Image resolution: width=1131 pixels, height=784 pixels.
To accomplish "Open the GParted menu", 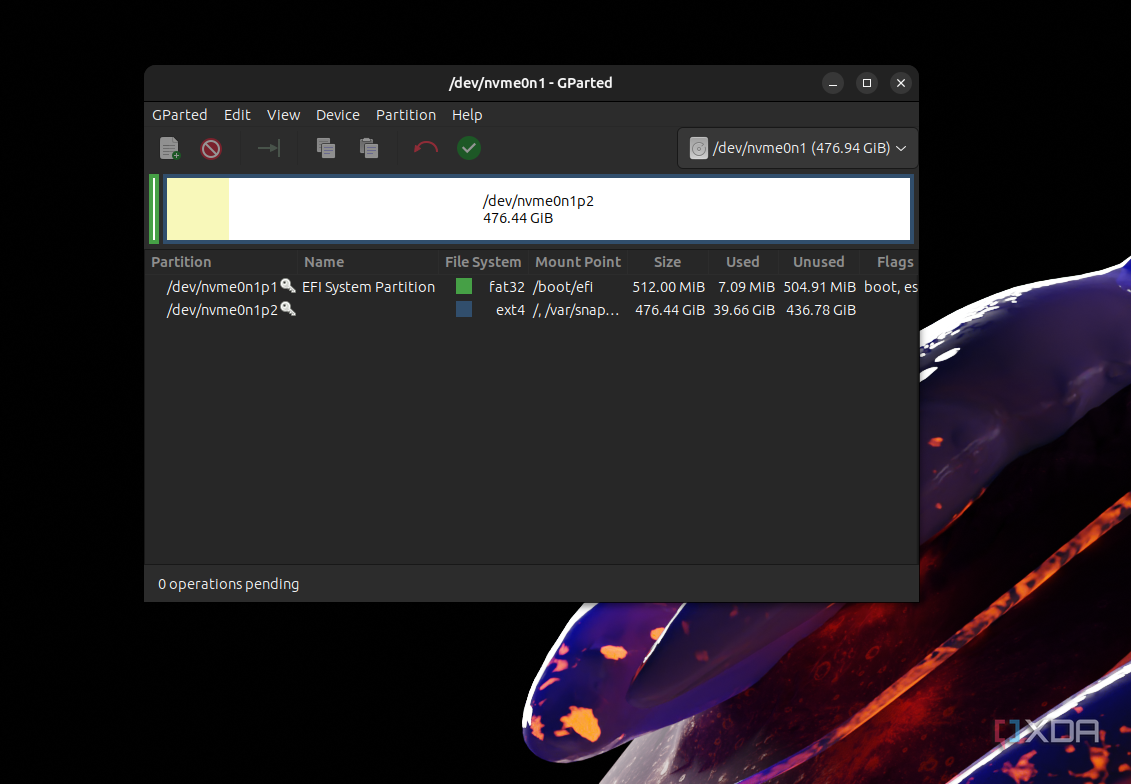I will coord(180,115).
